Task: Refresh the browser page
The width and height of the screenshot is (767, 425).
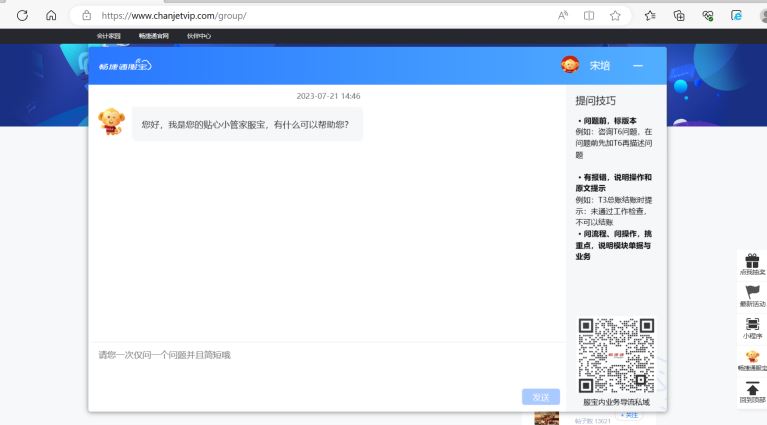Action: coord(22,15)
